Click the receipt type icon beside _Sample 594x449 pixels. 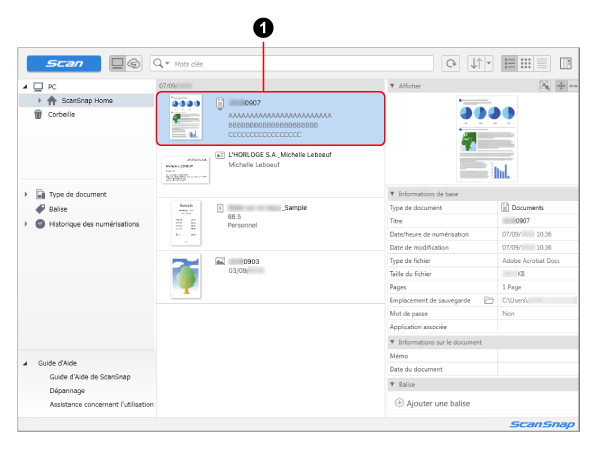(220, 208)
